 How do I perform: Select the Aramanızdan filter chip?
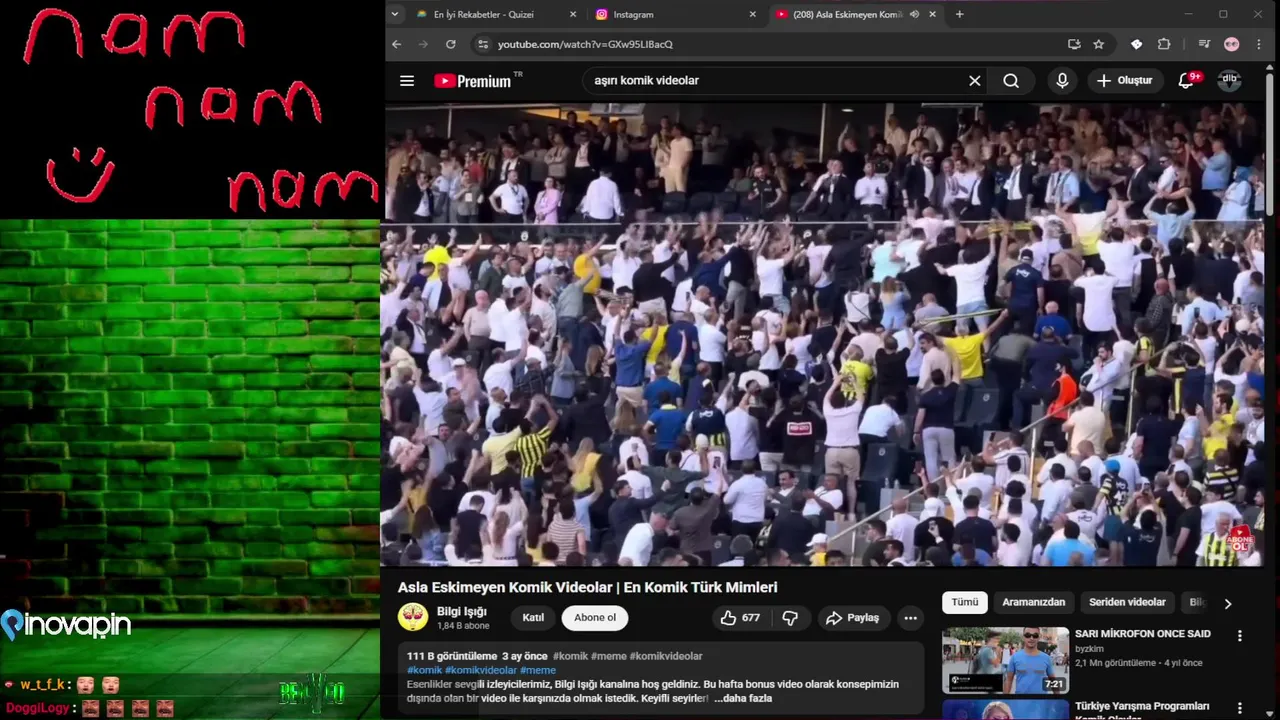pos(1034,602)
